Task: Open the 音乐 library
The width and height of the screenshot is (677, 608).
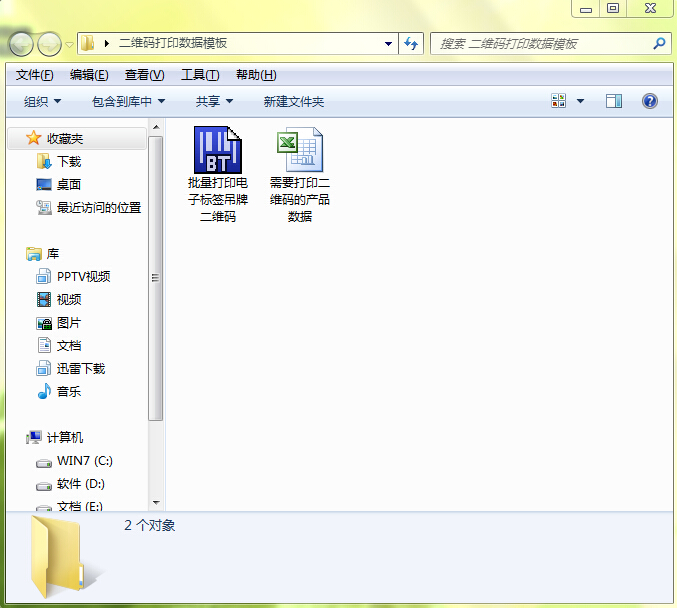Action: [69, 391]
